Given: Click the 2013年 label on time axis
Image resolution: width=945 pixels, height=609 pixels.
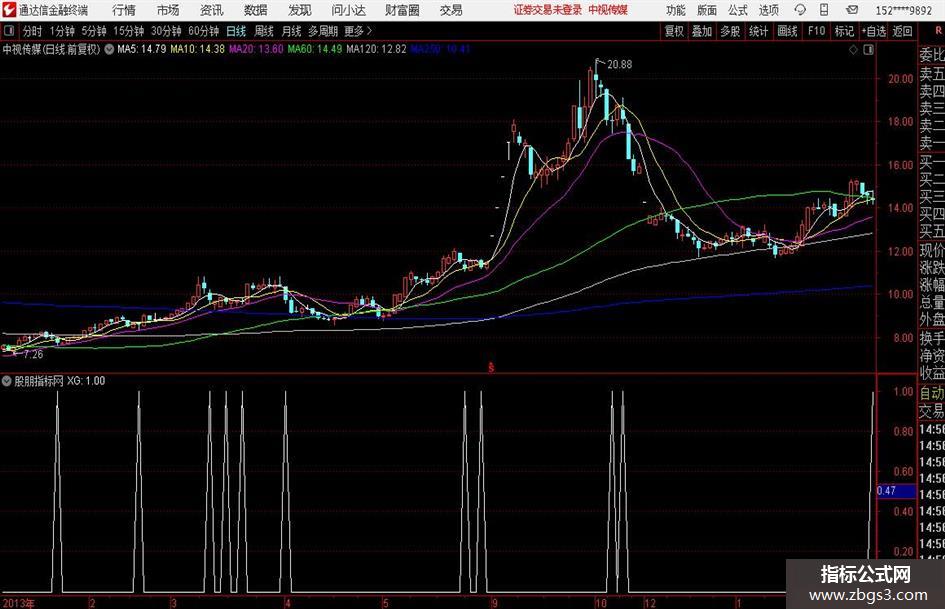Looking at the screenshot, I should tap(19, 603).
